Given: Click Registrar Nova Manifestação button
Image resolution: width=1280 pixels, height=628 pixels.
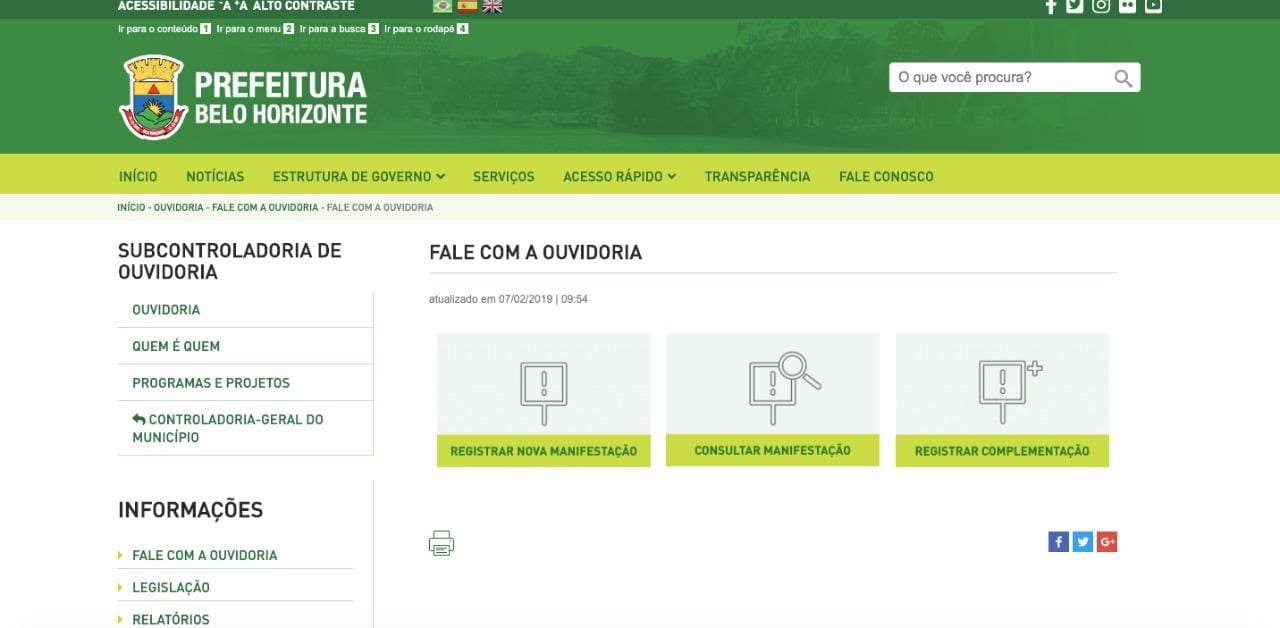Looking at the screenshot, I should [544, 451].
